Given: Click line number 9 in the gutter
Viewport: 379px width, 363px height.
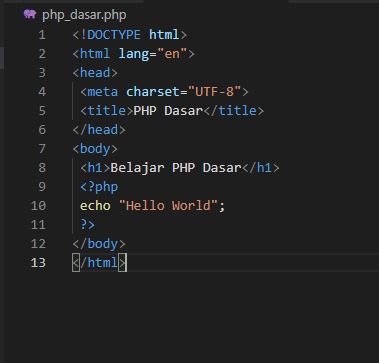Looking at the screenshot, I should tap(42, 187).
